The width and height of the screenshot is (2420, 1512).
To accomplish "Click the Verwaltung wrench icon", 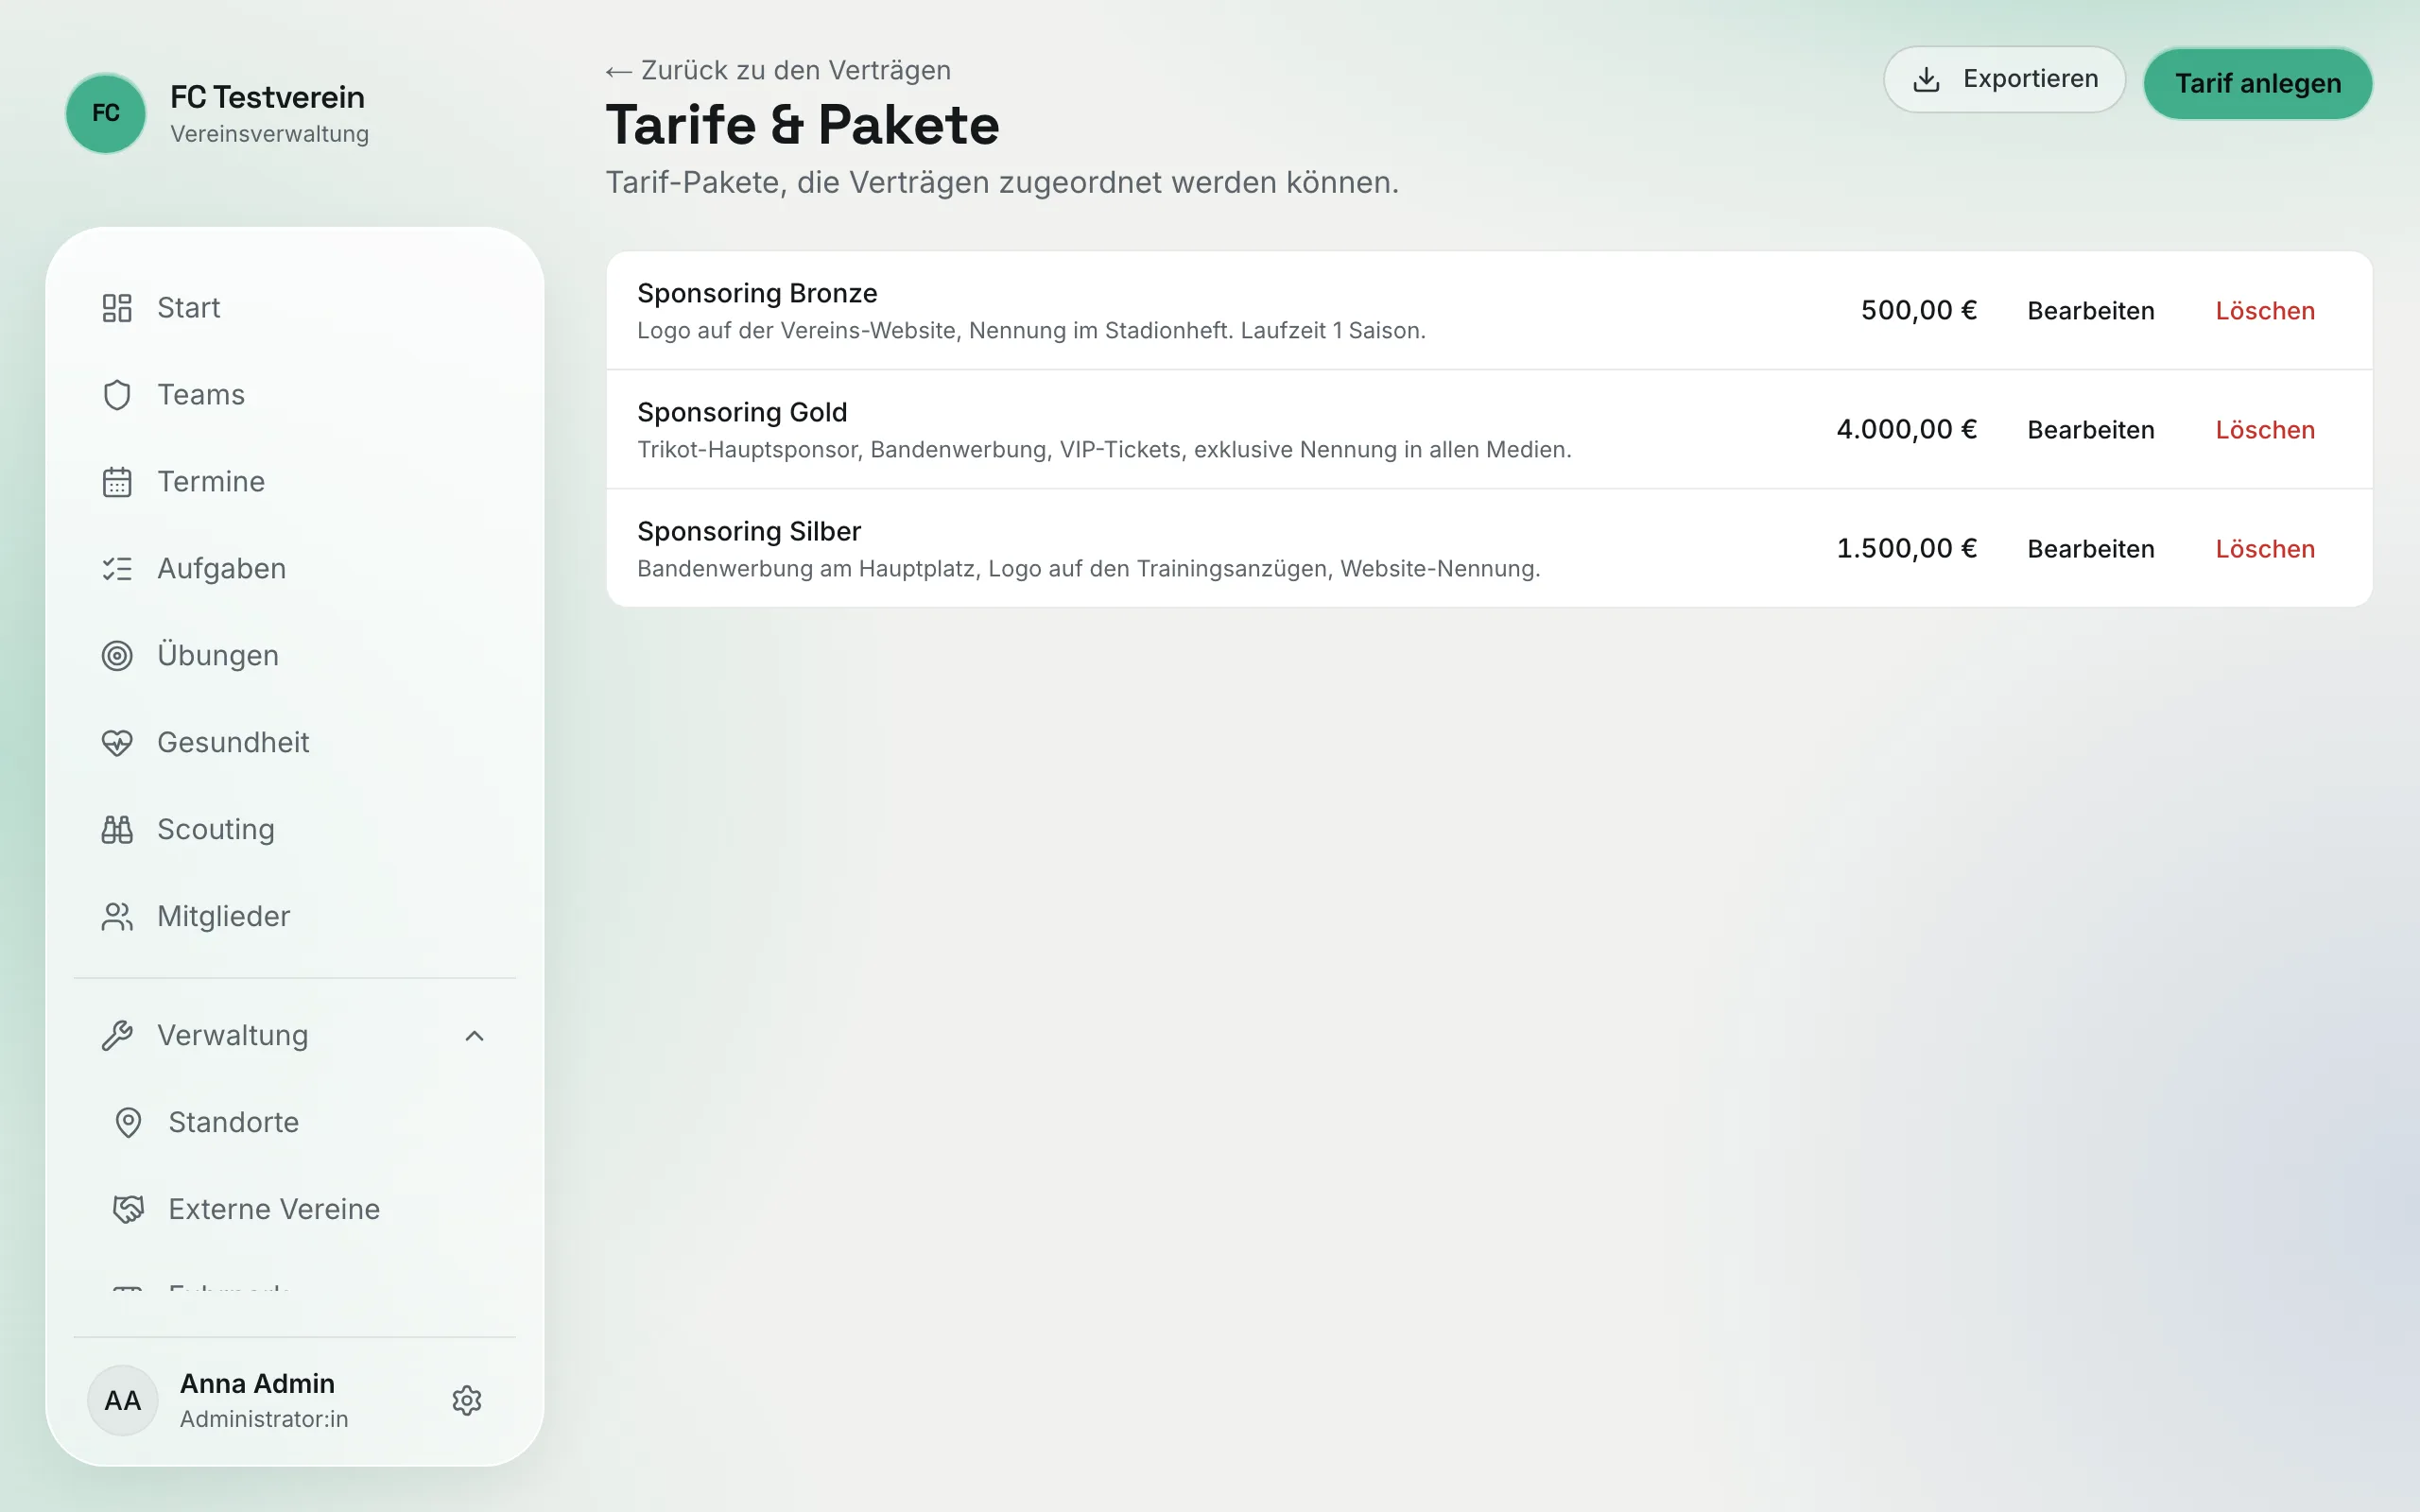I will coord(117,1036).
